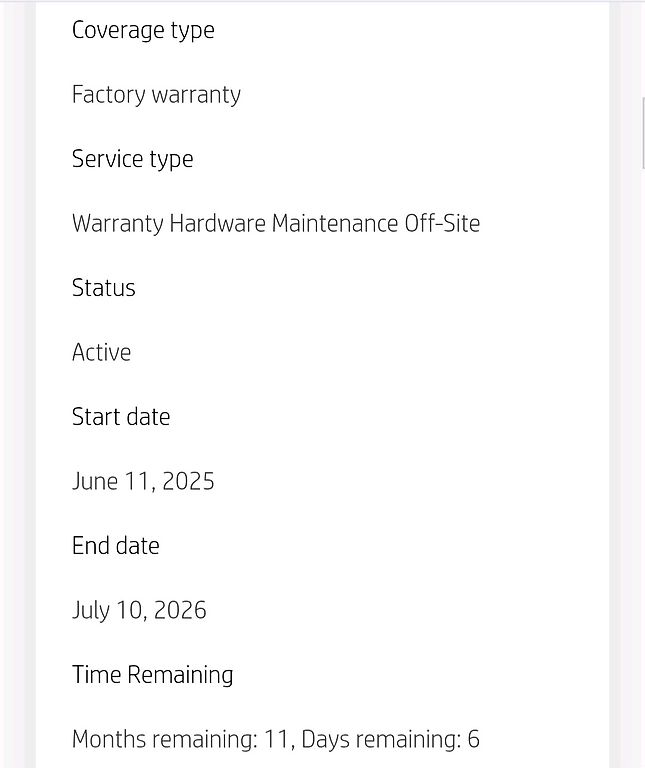The width and height of the screenshot is (645, 768).
Task: Click the Status label
Action: 103,288
